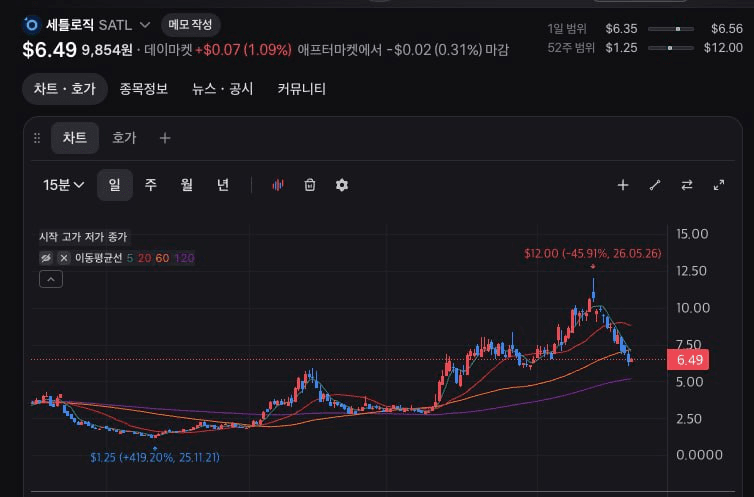Screen dimensions: 754x497
Task: Select the 일 daily interval button
Action: tap(115, 185)
